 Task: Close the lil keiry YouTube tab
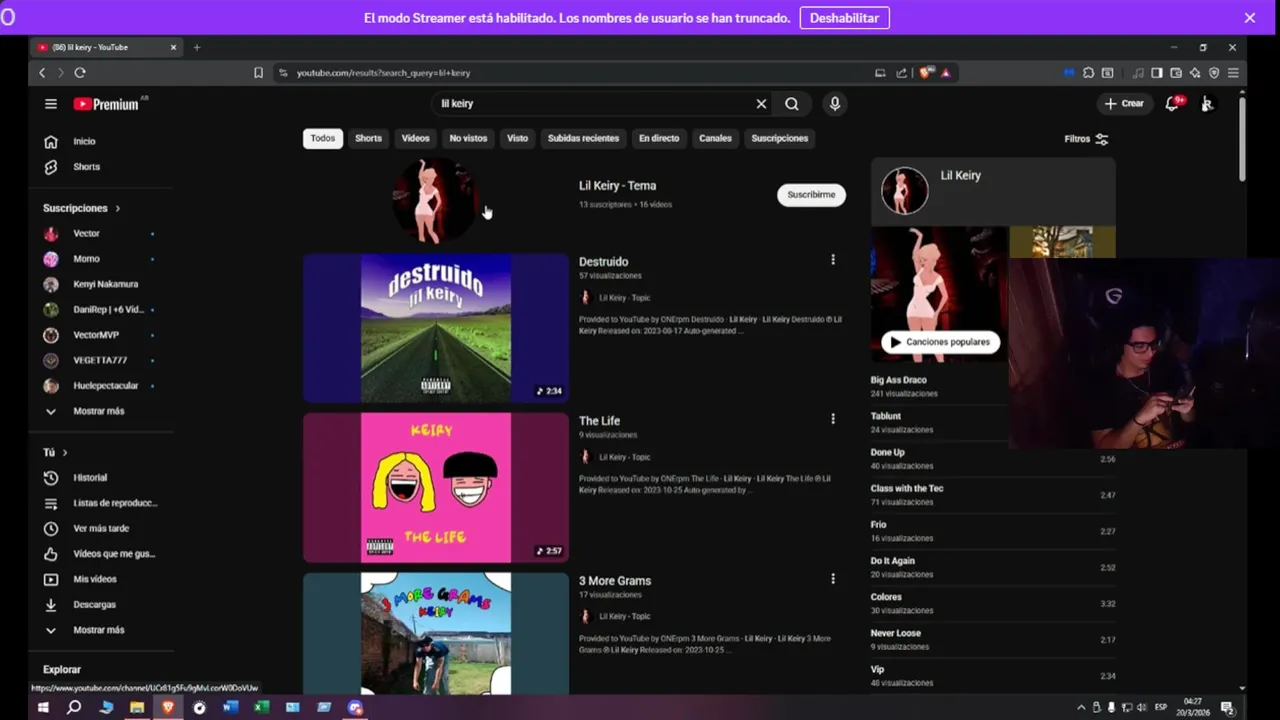(173, 47)
